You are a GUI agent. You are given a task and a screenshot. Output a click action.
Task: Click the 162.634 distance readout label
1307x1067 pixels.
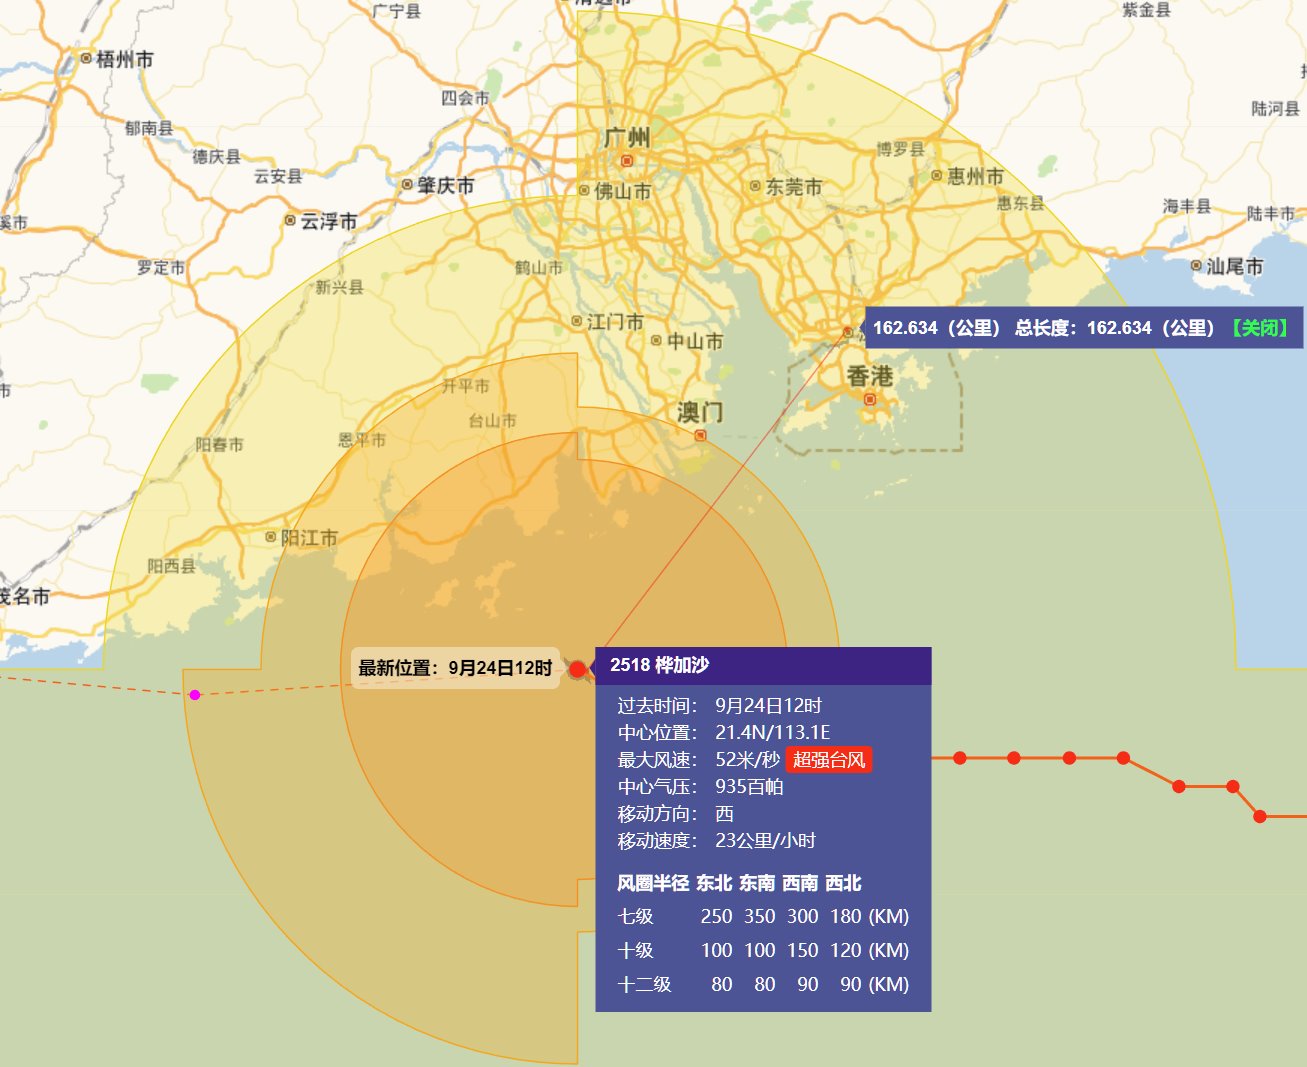[x=936, y=328]
